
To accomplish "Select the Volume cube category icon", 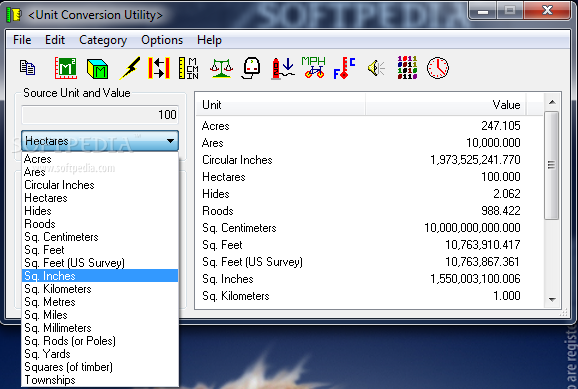I will click(x=97, y=69).
